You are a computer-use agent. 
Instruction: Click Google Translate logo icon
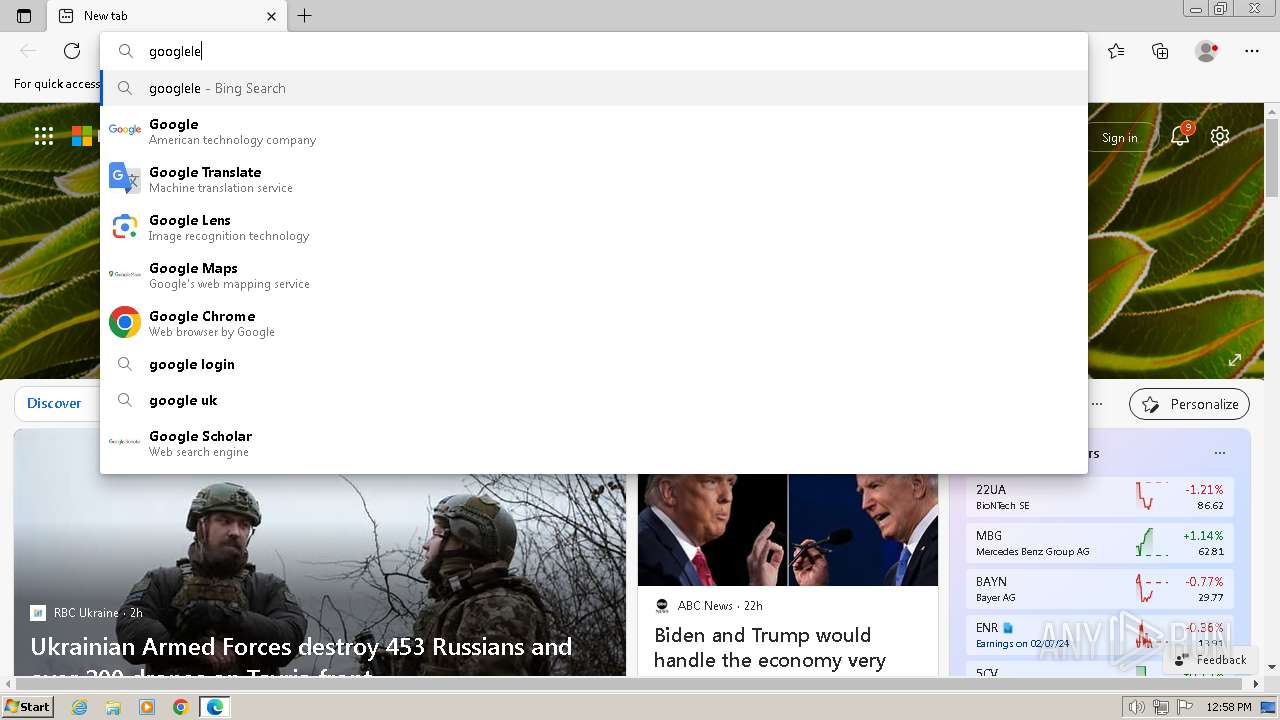click(x=125, y=178)
